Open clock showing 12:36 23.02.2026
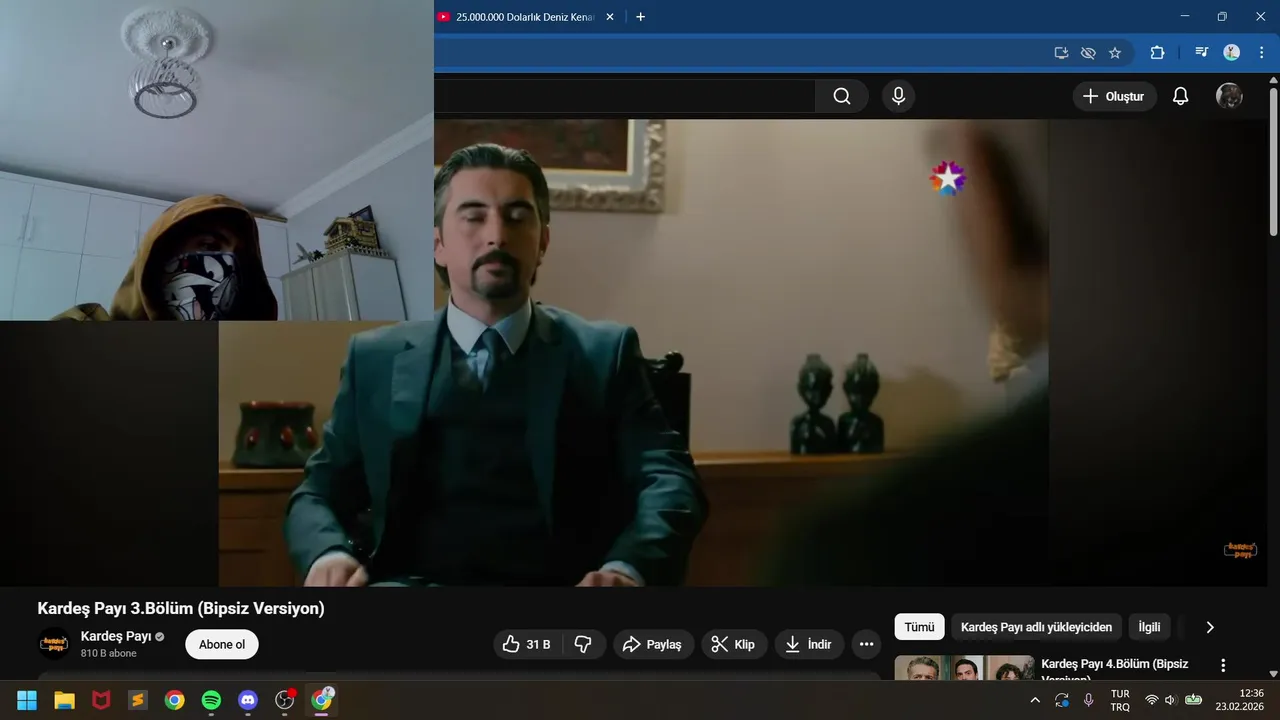The height and width of the screenshot is (720, 1280). pos(1239,700)
